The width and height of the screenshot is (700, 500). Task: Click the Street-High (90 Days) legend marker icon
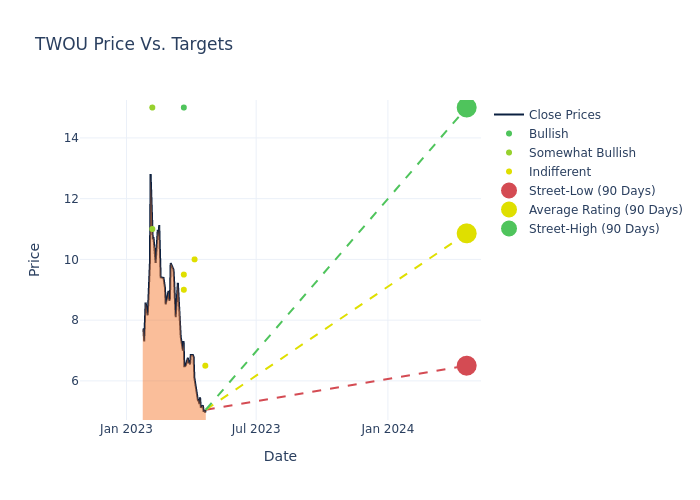pyautogui.click(x=509, y=229)
